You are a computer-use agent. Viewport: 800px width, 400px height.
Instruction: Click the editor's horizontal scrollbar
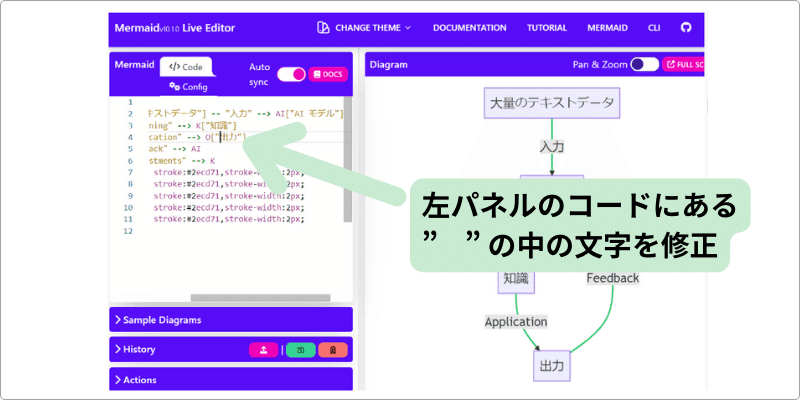(260, 298)
